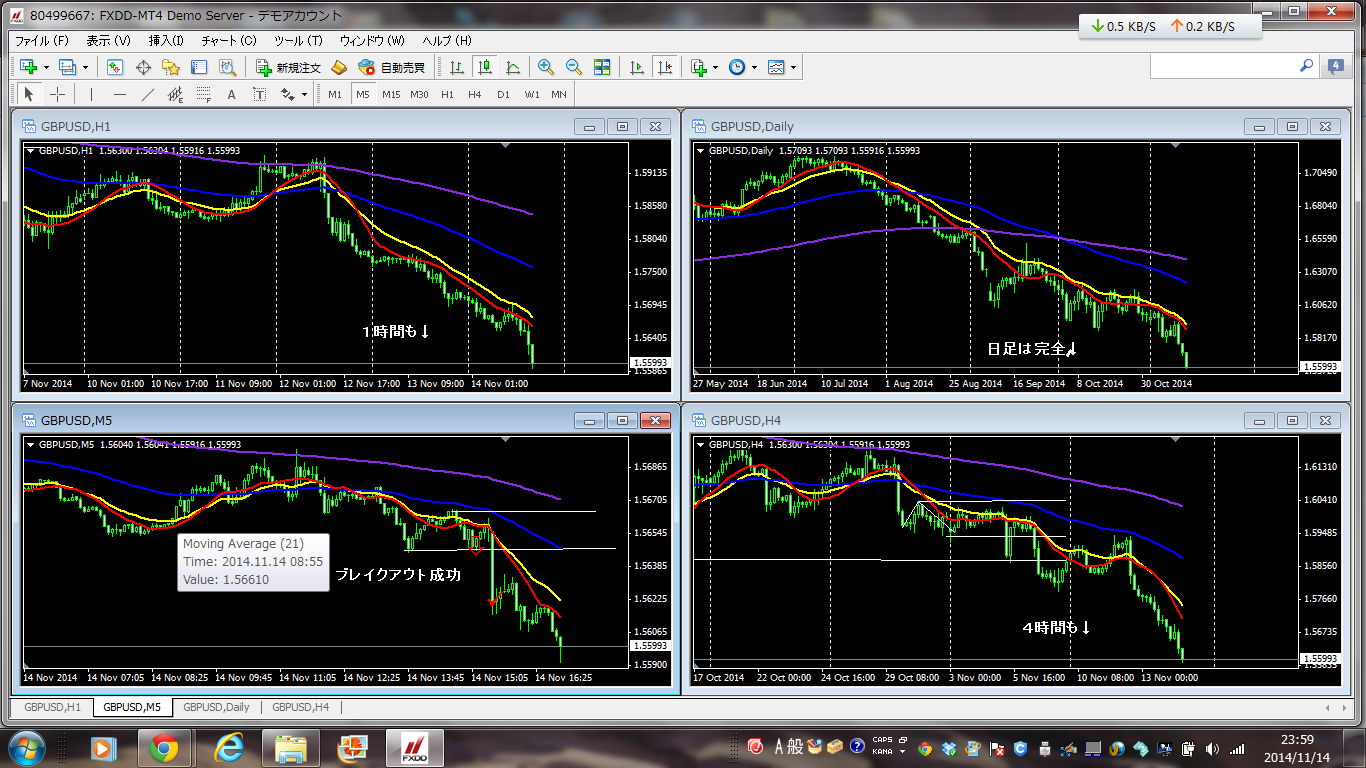This screenshot has height=768, width=1366.
Task: Switch to the GBPUSD,Daily chart tab
Action: coord(216,707)
